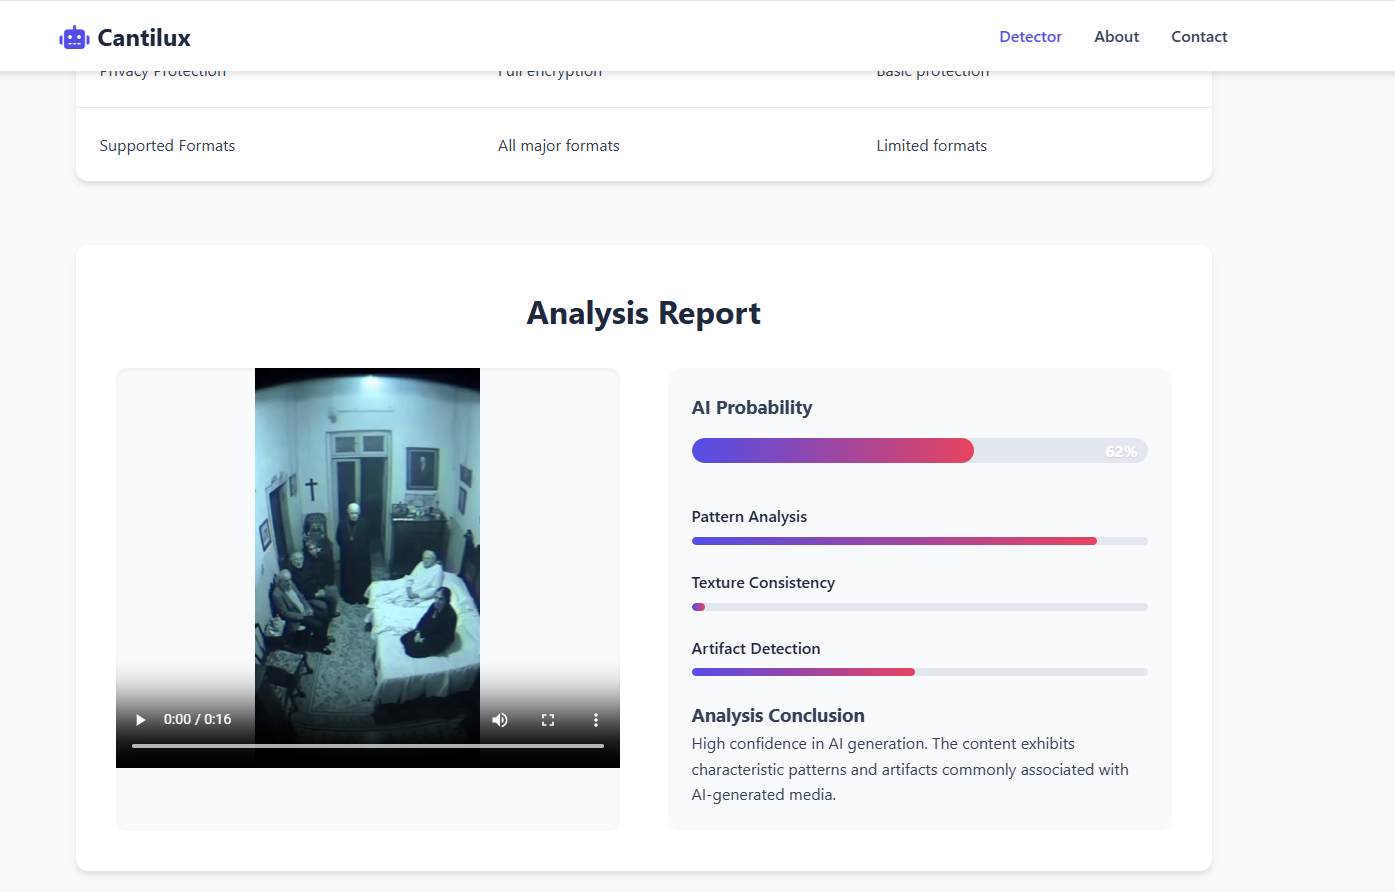Play the analyzed video
This screenshot has height=892, width=1395.
[141, 720]
